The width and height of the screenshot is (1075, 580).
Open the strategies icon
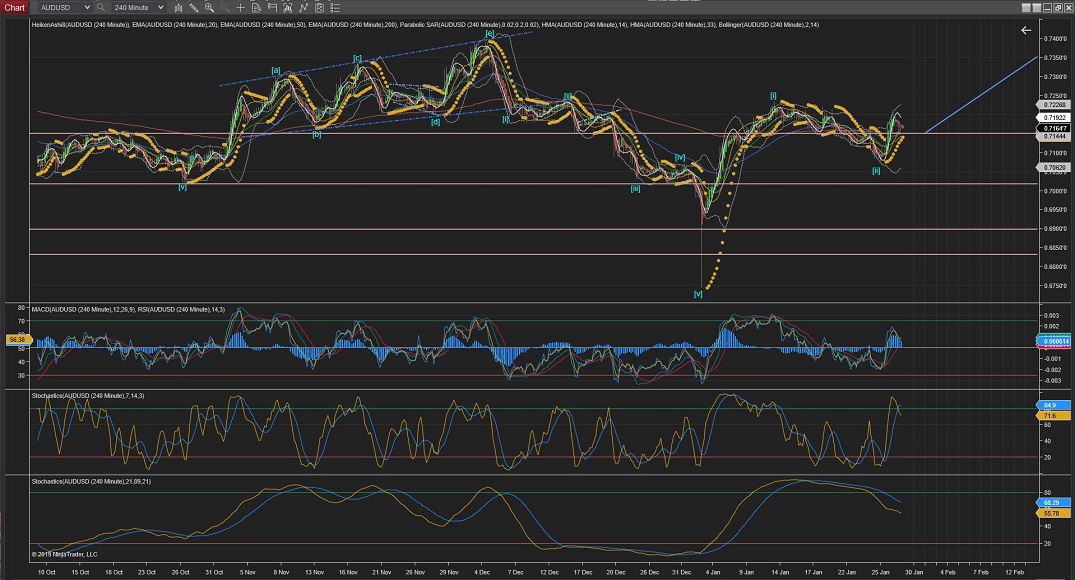coord(319,8)
